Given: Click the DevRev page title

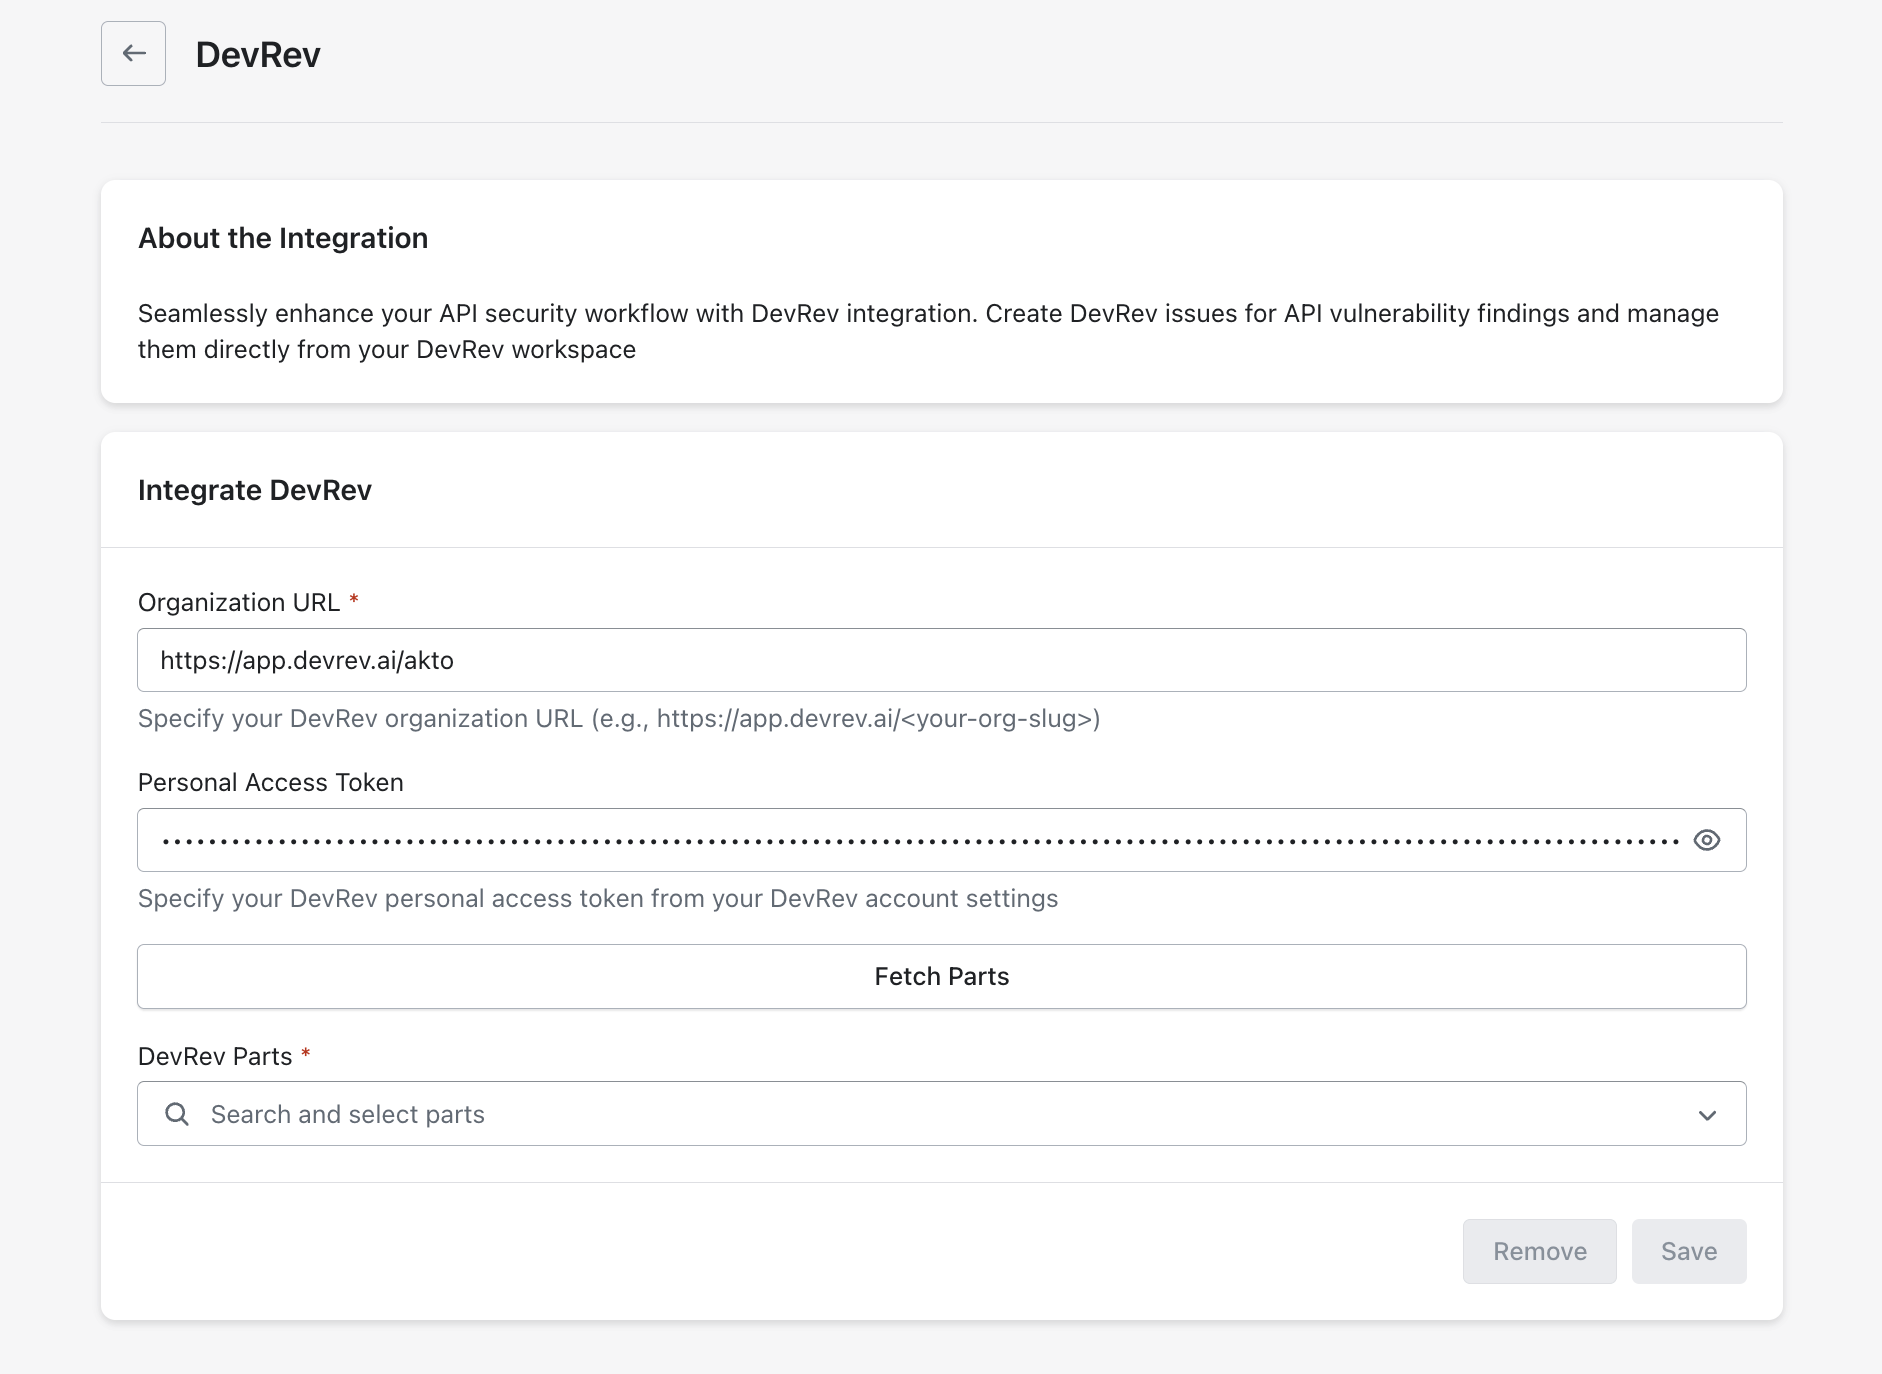Looking at the screenshot, I should tap(258, 55).
